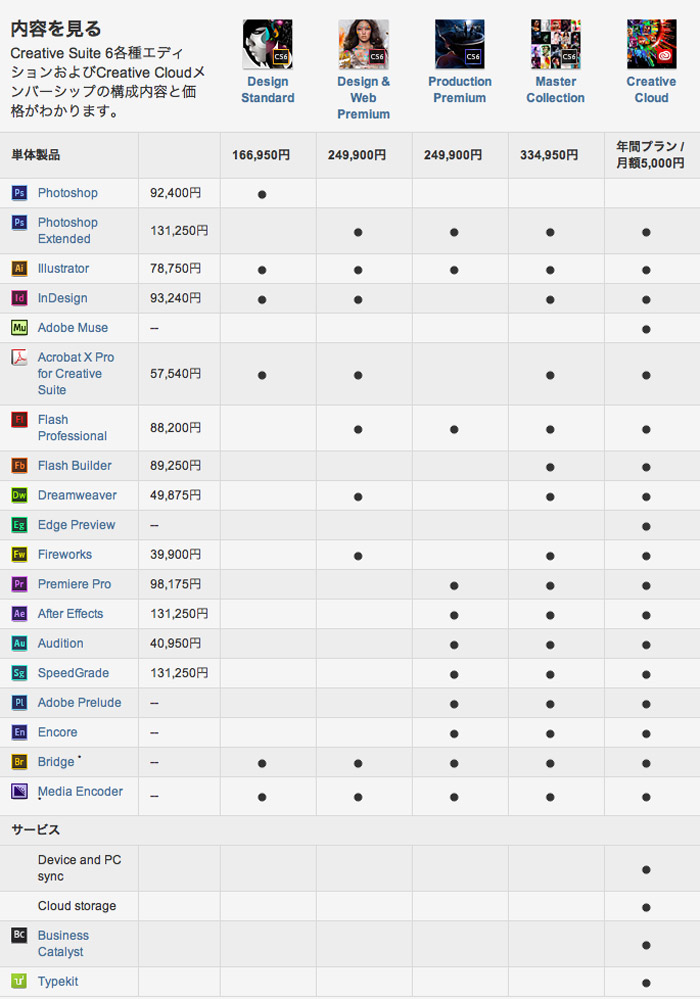The width and height of the screenshot is (700, 999).
Task: Select the 内容を見る heading text
Action: [56, 29]
